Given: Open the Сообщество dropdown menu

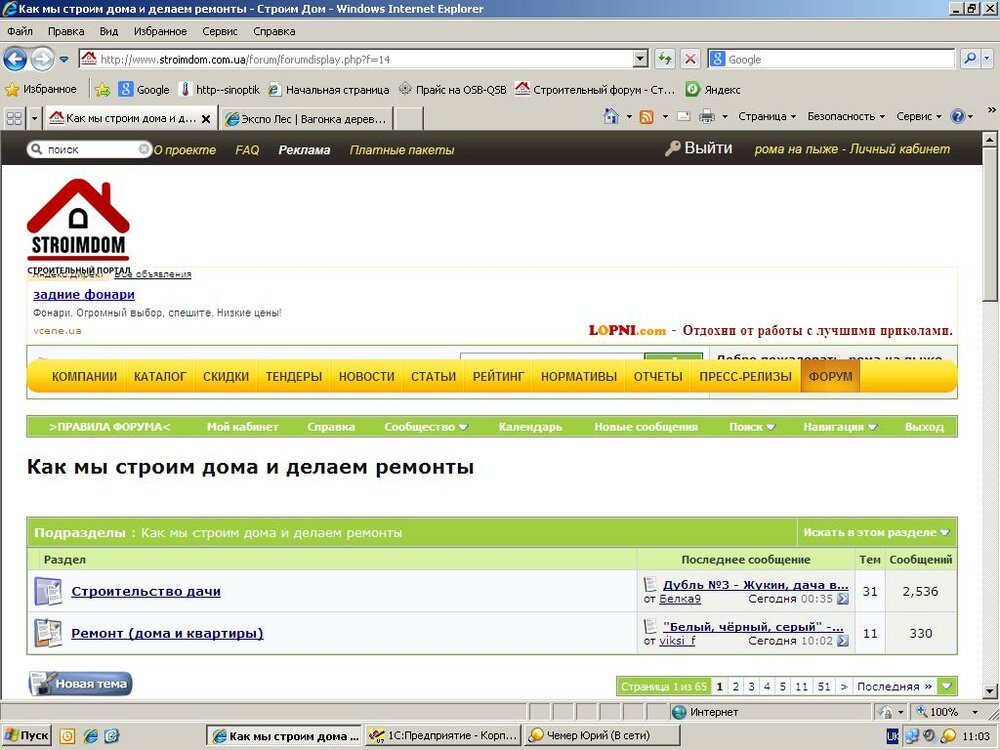Looking at the screenshot, I should [x=426, y=427].
